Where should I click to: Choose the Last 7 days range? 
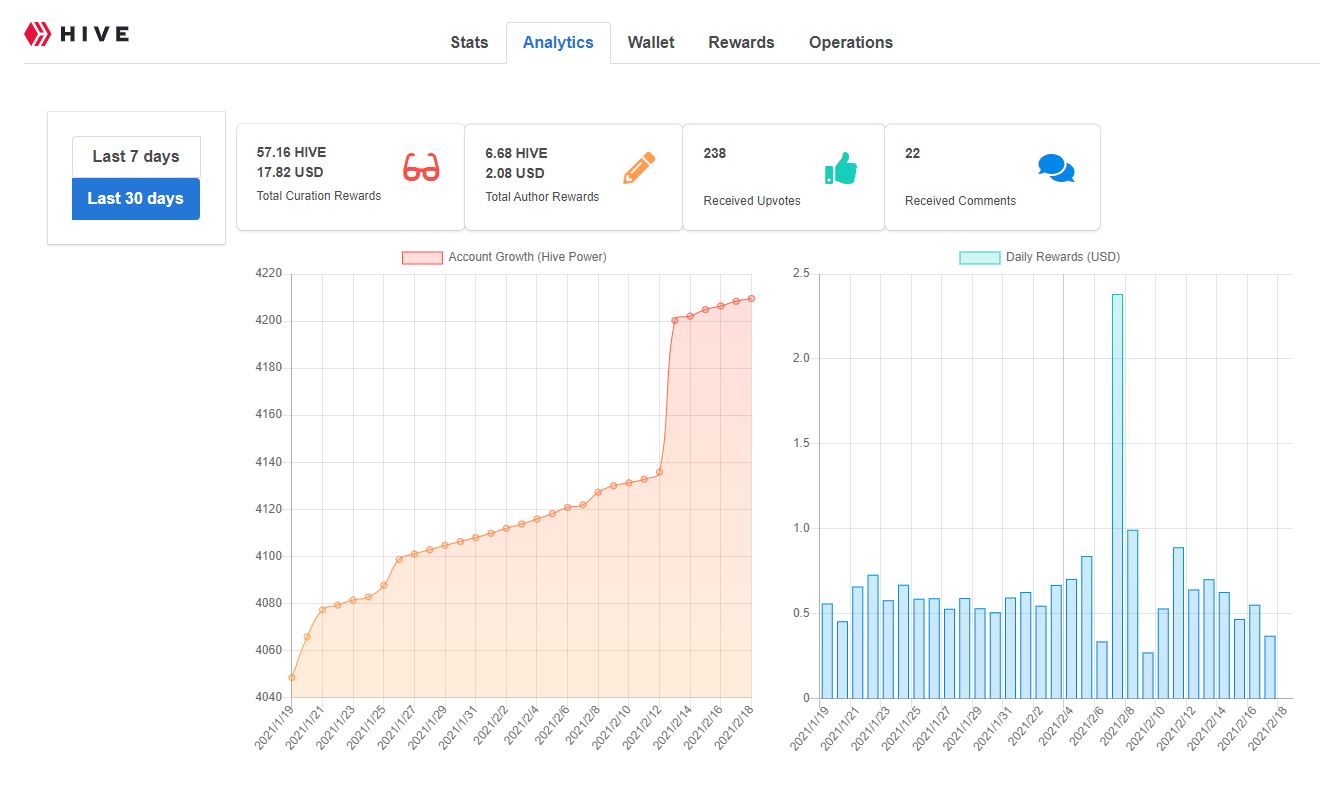point(136,157)
